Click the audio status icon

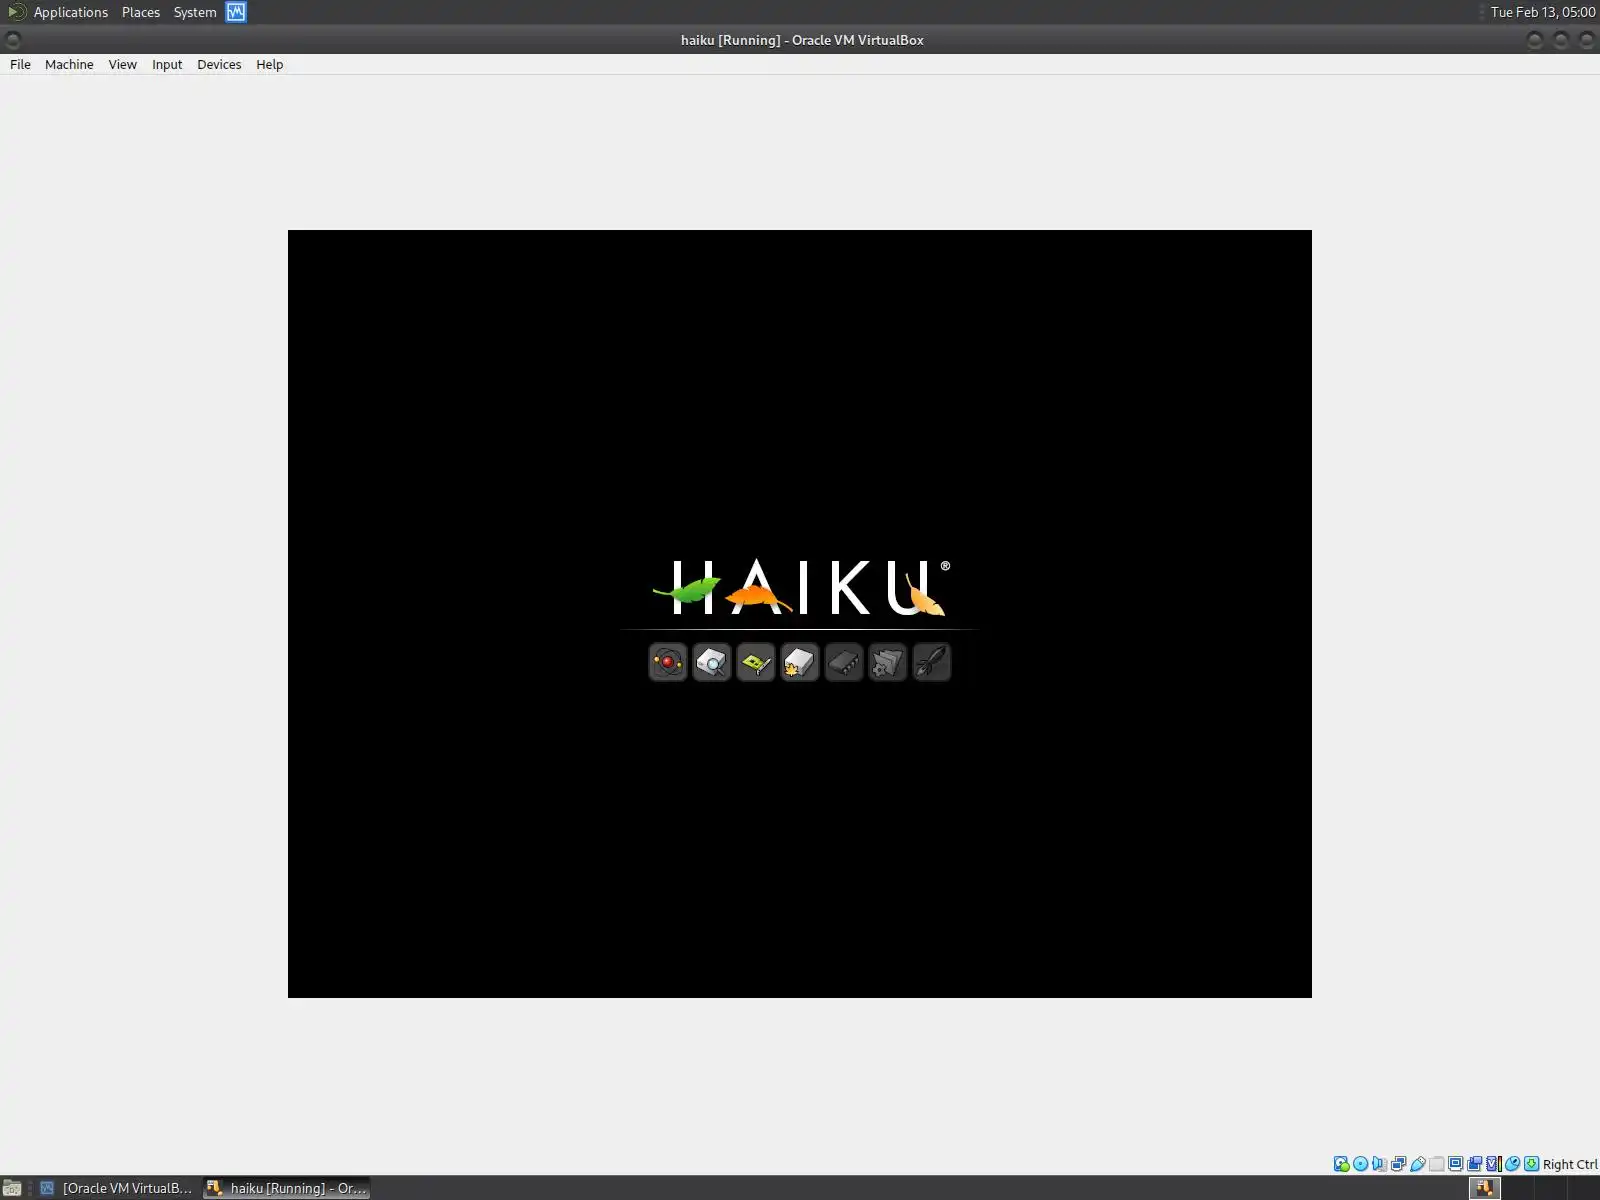pos(1379,1164)
